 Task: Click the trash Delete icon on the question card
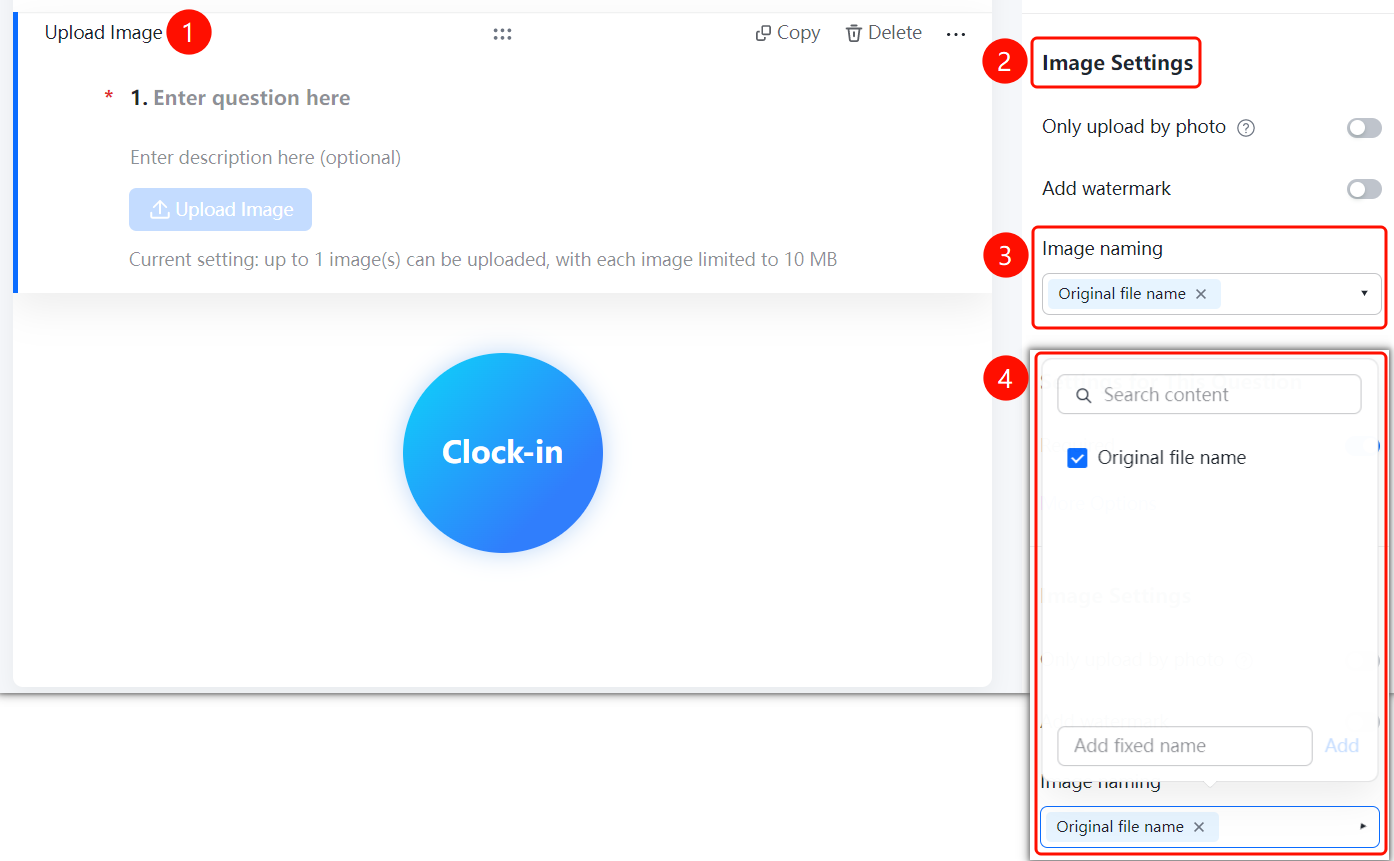pos(854,33)
